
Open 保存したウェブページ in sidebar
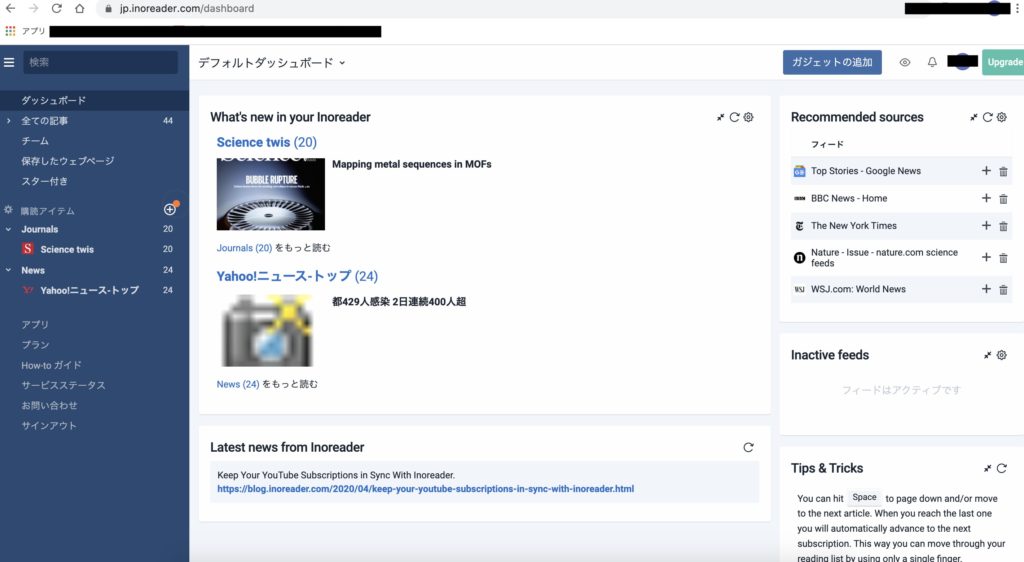(67, 161)
